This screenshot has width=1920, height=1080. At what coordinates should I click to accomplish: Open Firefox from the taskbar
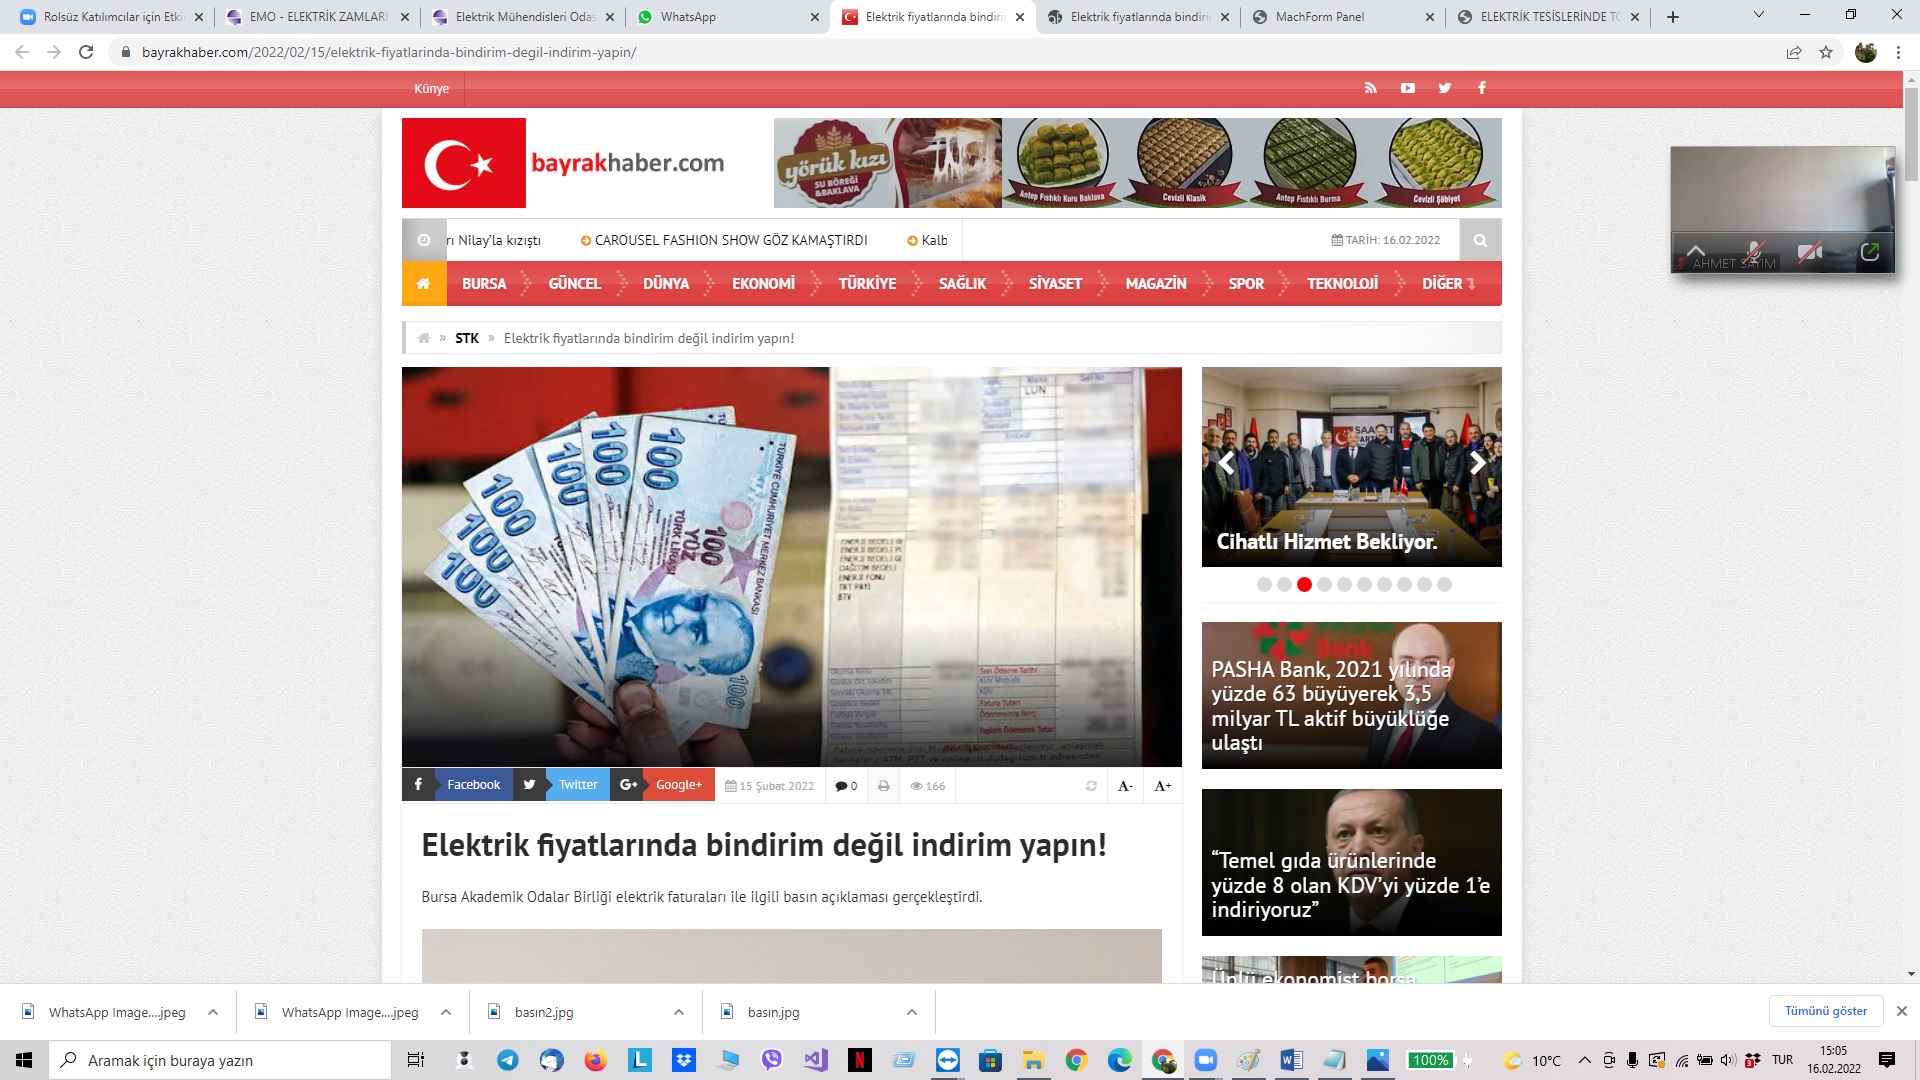point(595,1060)
